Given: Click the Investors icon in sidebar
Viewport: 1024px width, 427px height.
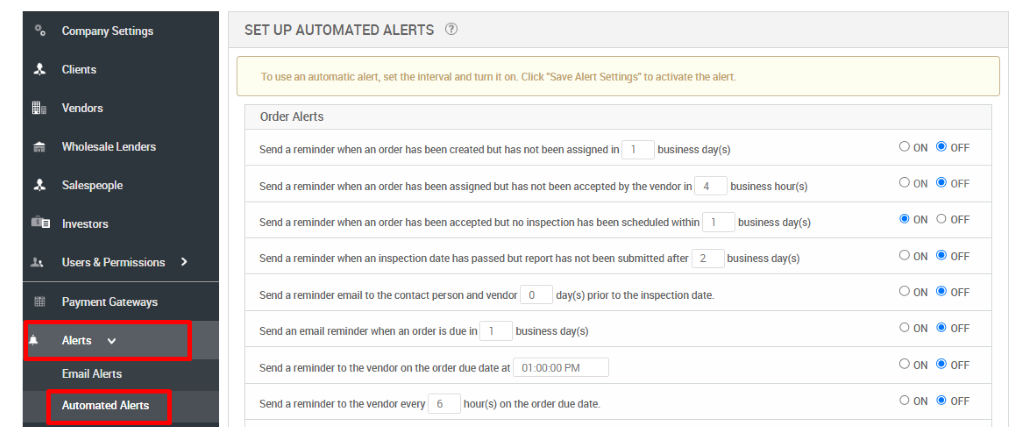Looking at the screenshot, I should pos(40,224).
